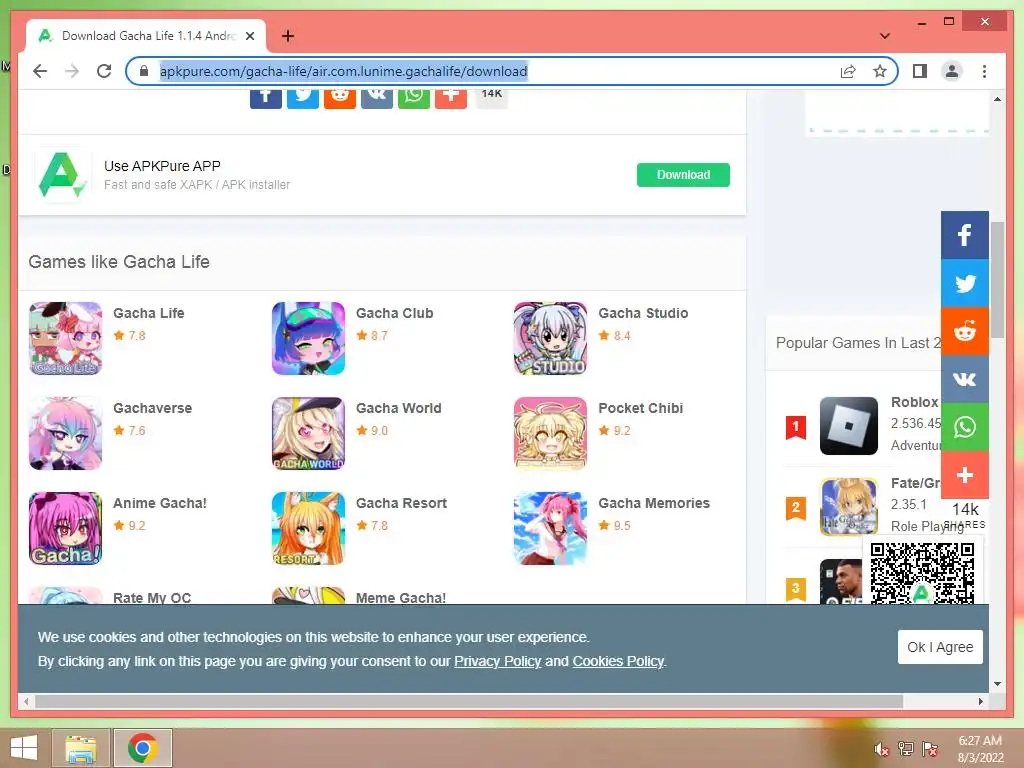The image size is (1024, 768).
Task: Share on Facebook in floating sidebar
Action: [965, 235]
